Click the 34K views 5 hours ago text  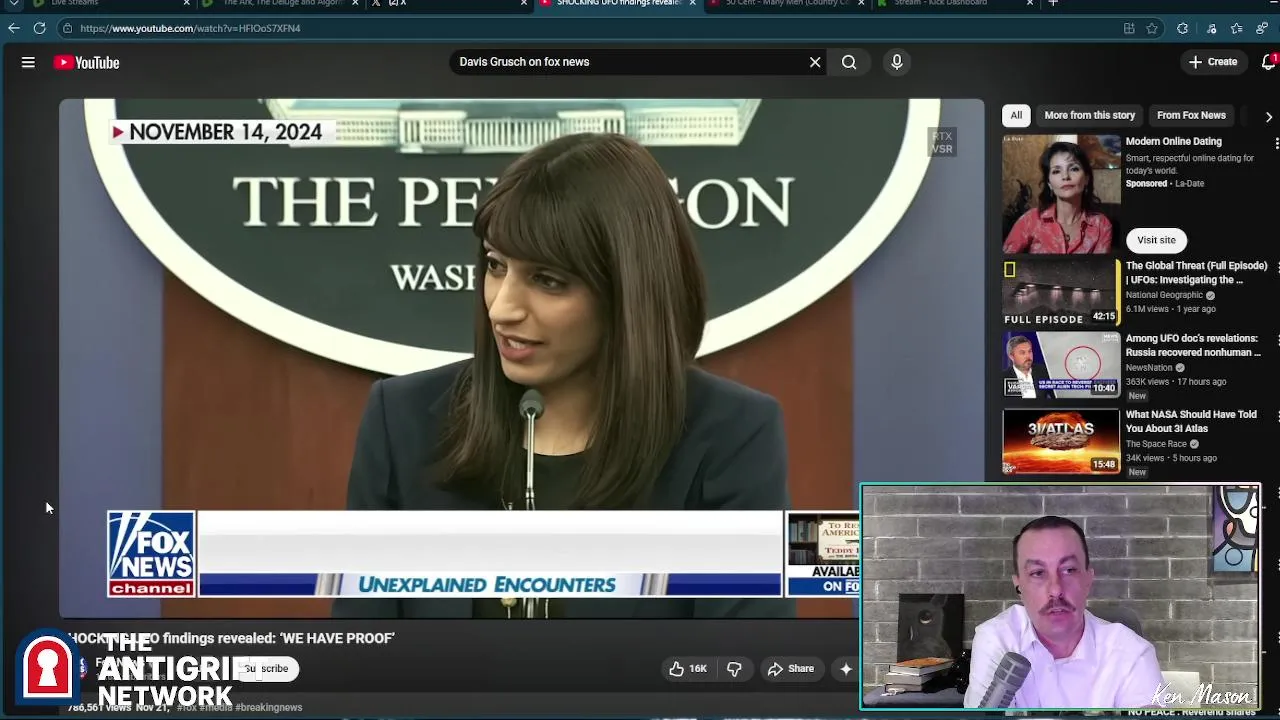pos(1171,458)
